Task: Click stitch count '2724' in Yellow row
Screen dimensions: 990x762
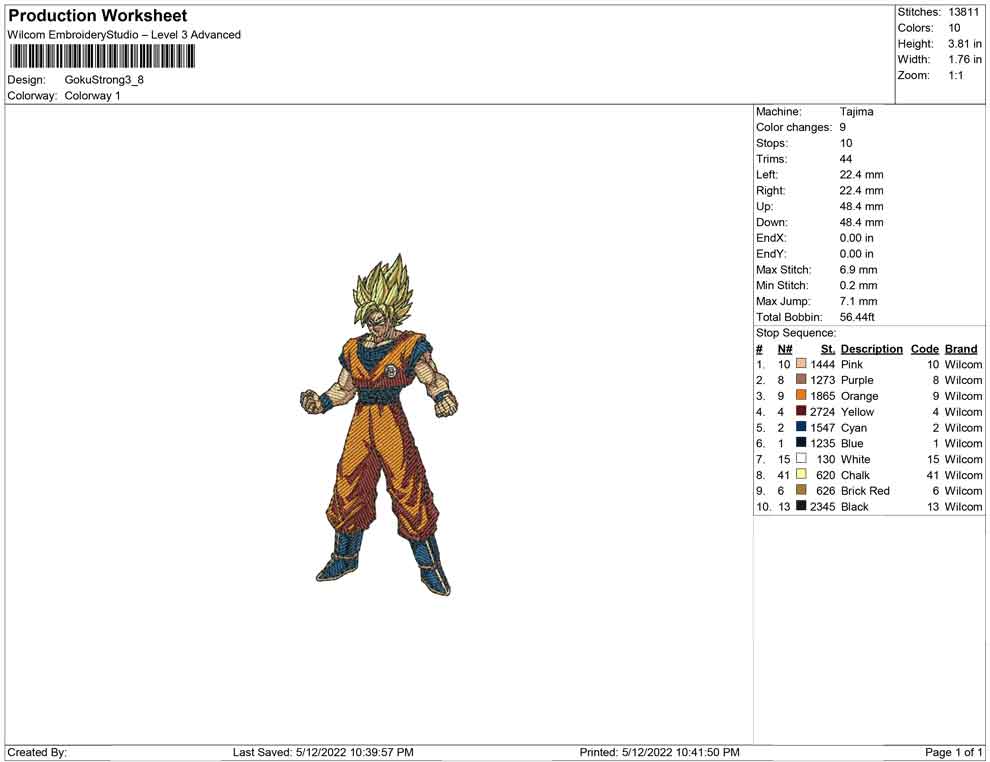Action: [x=823, y=412]
